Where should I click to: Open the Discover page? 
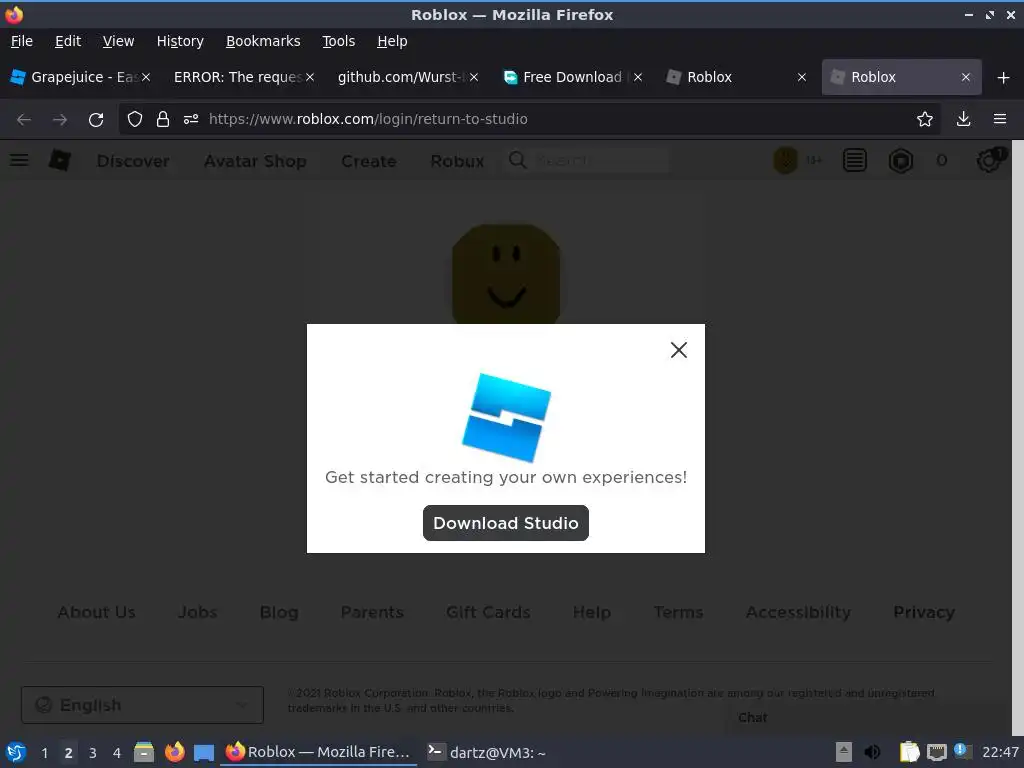point(133,161)
